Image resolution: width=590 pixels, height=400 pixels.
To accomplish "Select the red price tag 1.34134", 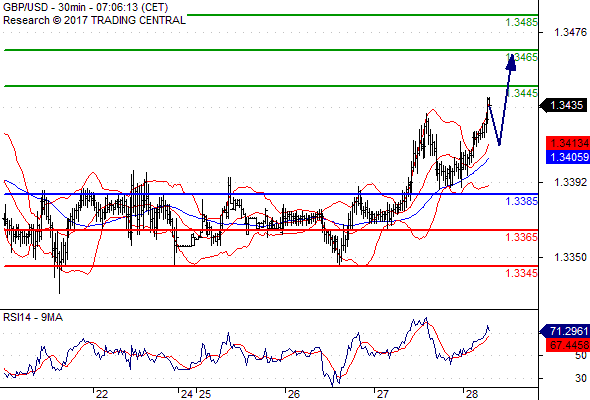I will 568,143.
